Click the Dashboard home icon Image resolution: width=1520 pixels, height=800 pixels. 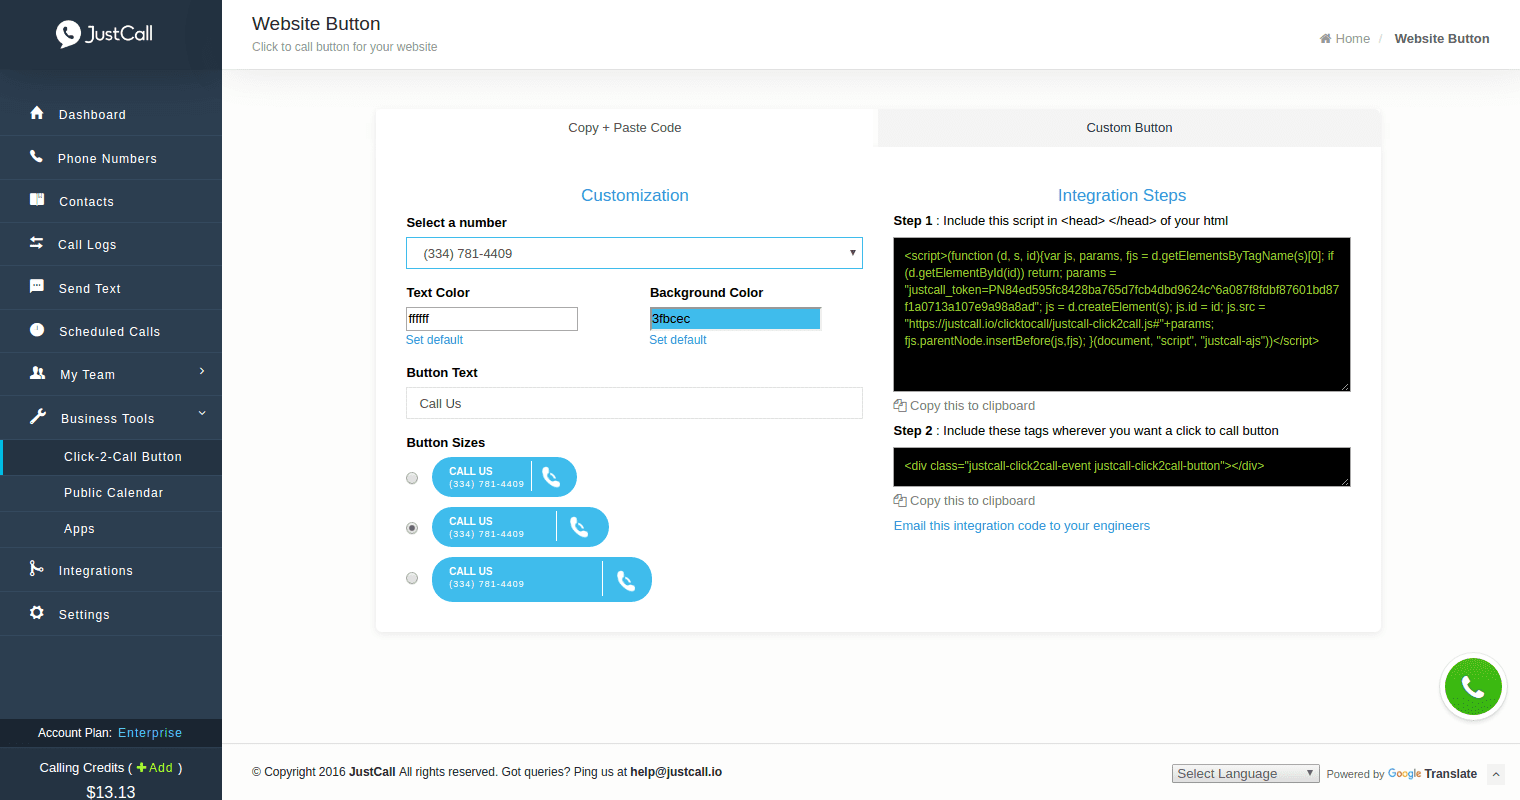coord(37,113)
